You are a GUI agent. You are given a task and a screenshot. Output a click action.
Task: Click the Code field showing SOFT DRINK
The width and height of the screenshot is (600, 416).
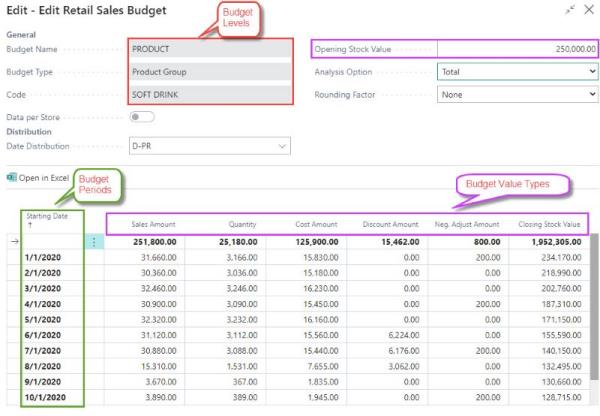click(210, 95)
